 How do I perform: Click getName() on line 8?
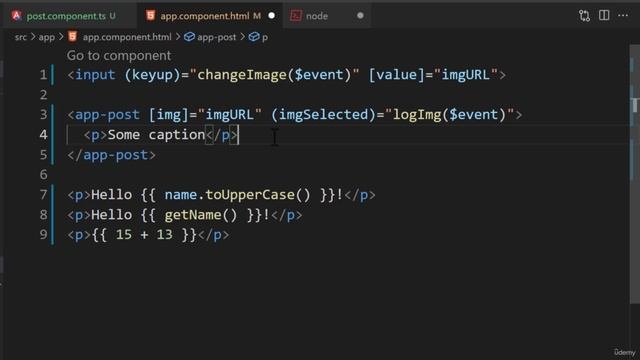pyautogui.click(x=201, y=215)
